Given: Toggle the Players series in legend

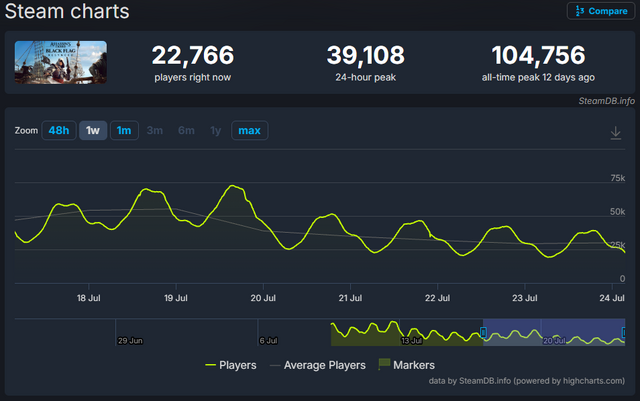Looking at the screenshot, I should pos(231,365).
